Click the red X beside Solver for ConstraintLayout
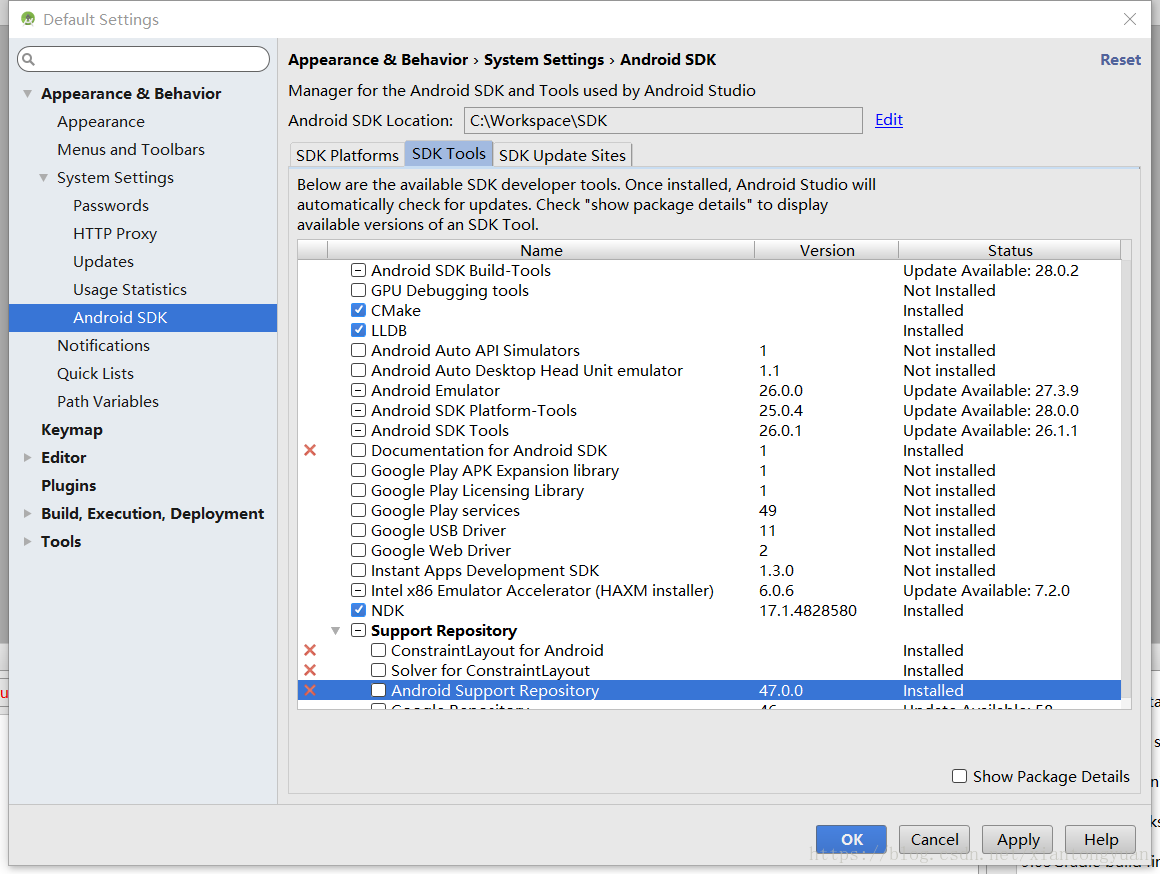The height and width of the screenshot is (874, 1160). [310, 670]
